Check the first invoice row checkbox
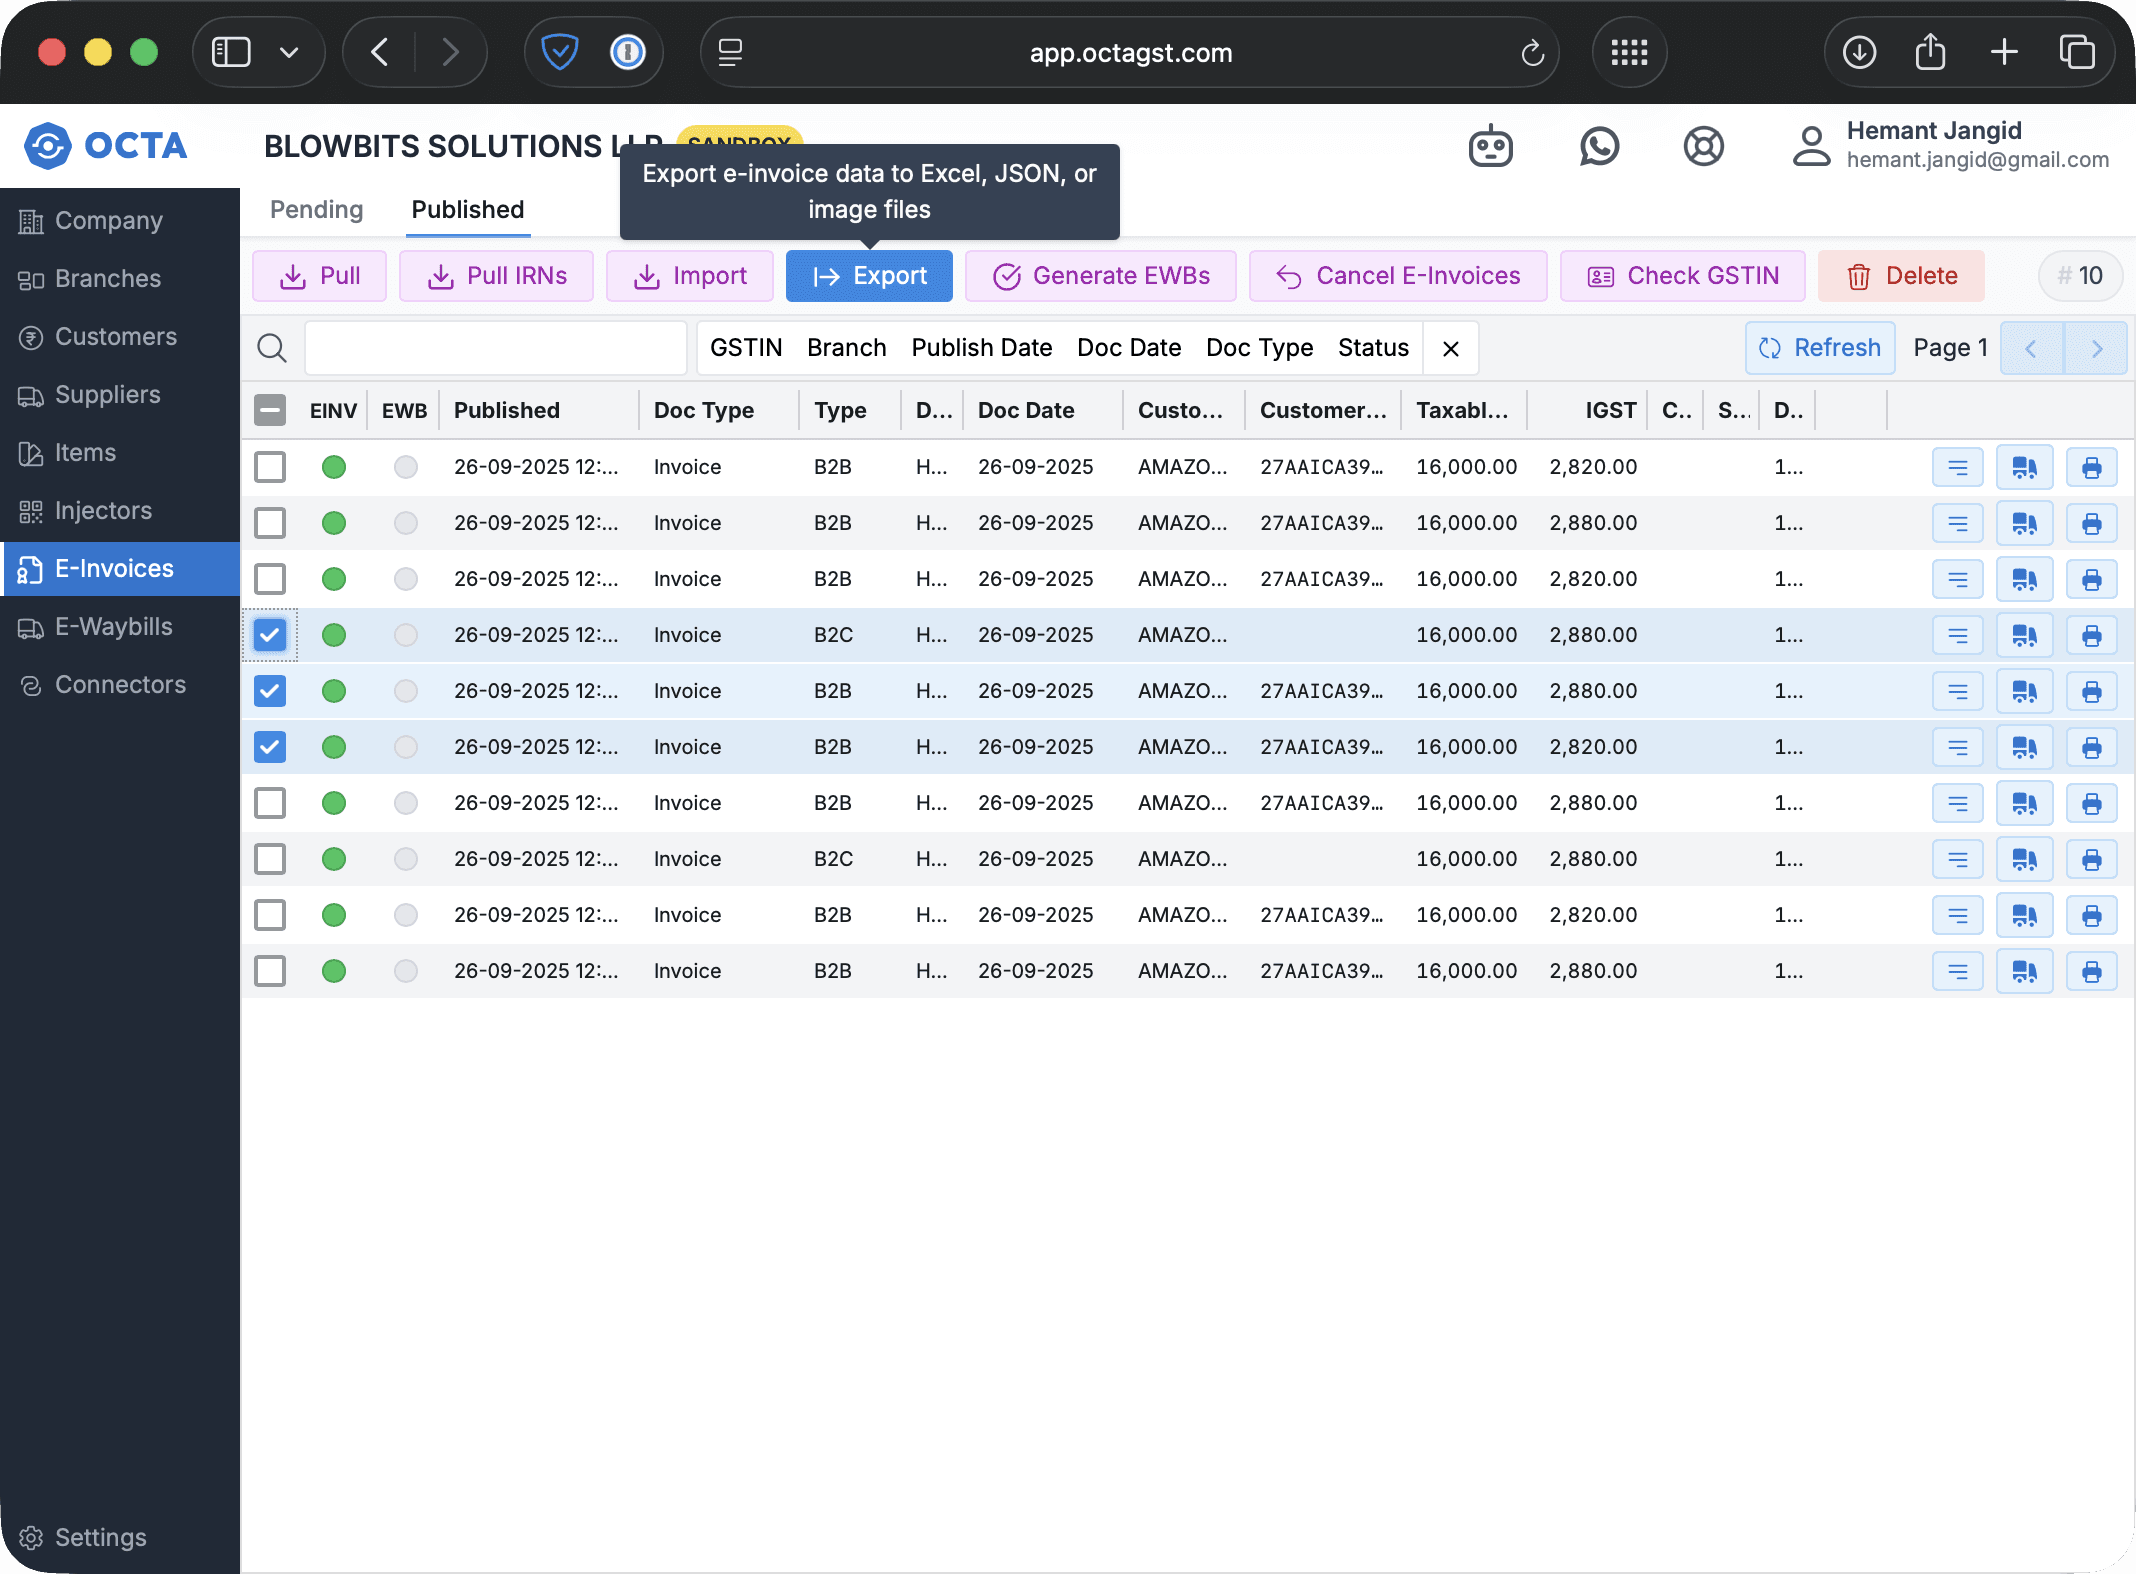This screenshot has height=1574, width=2136. click(270, 467)
